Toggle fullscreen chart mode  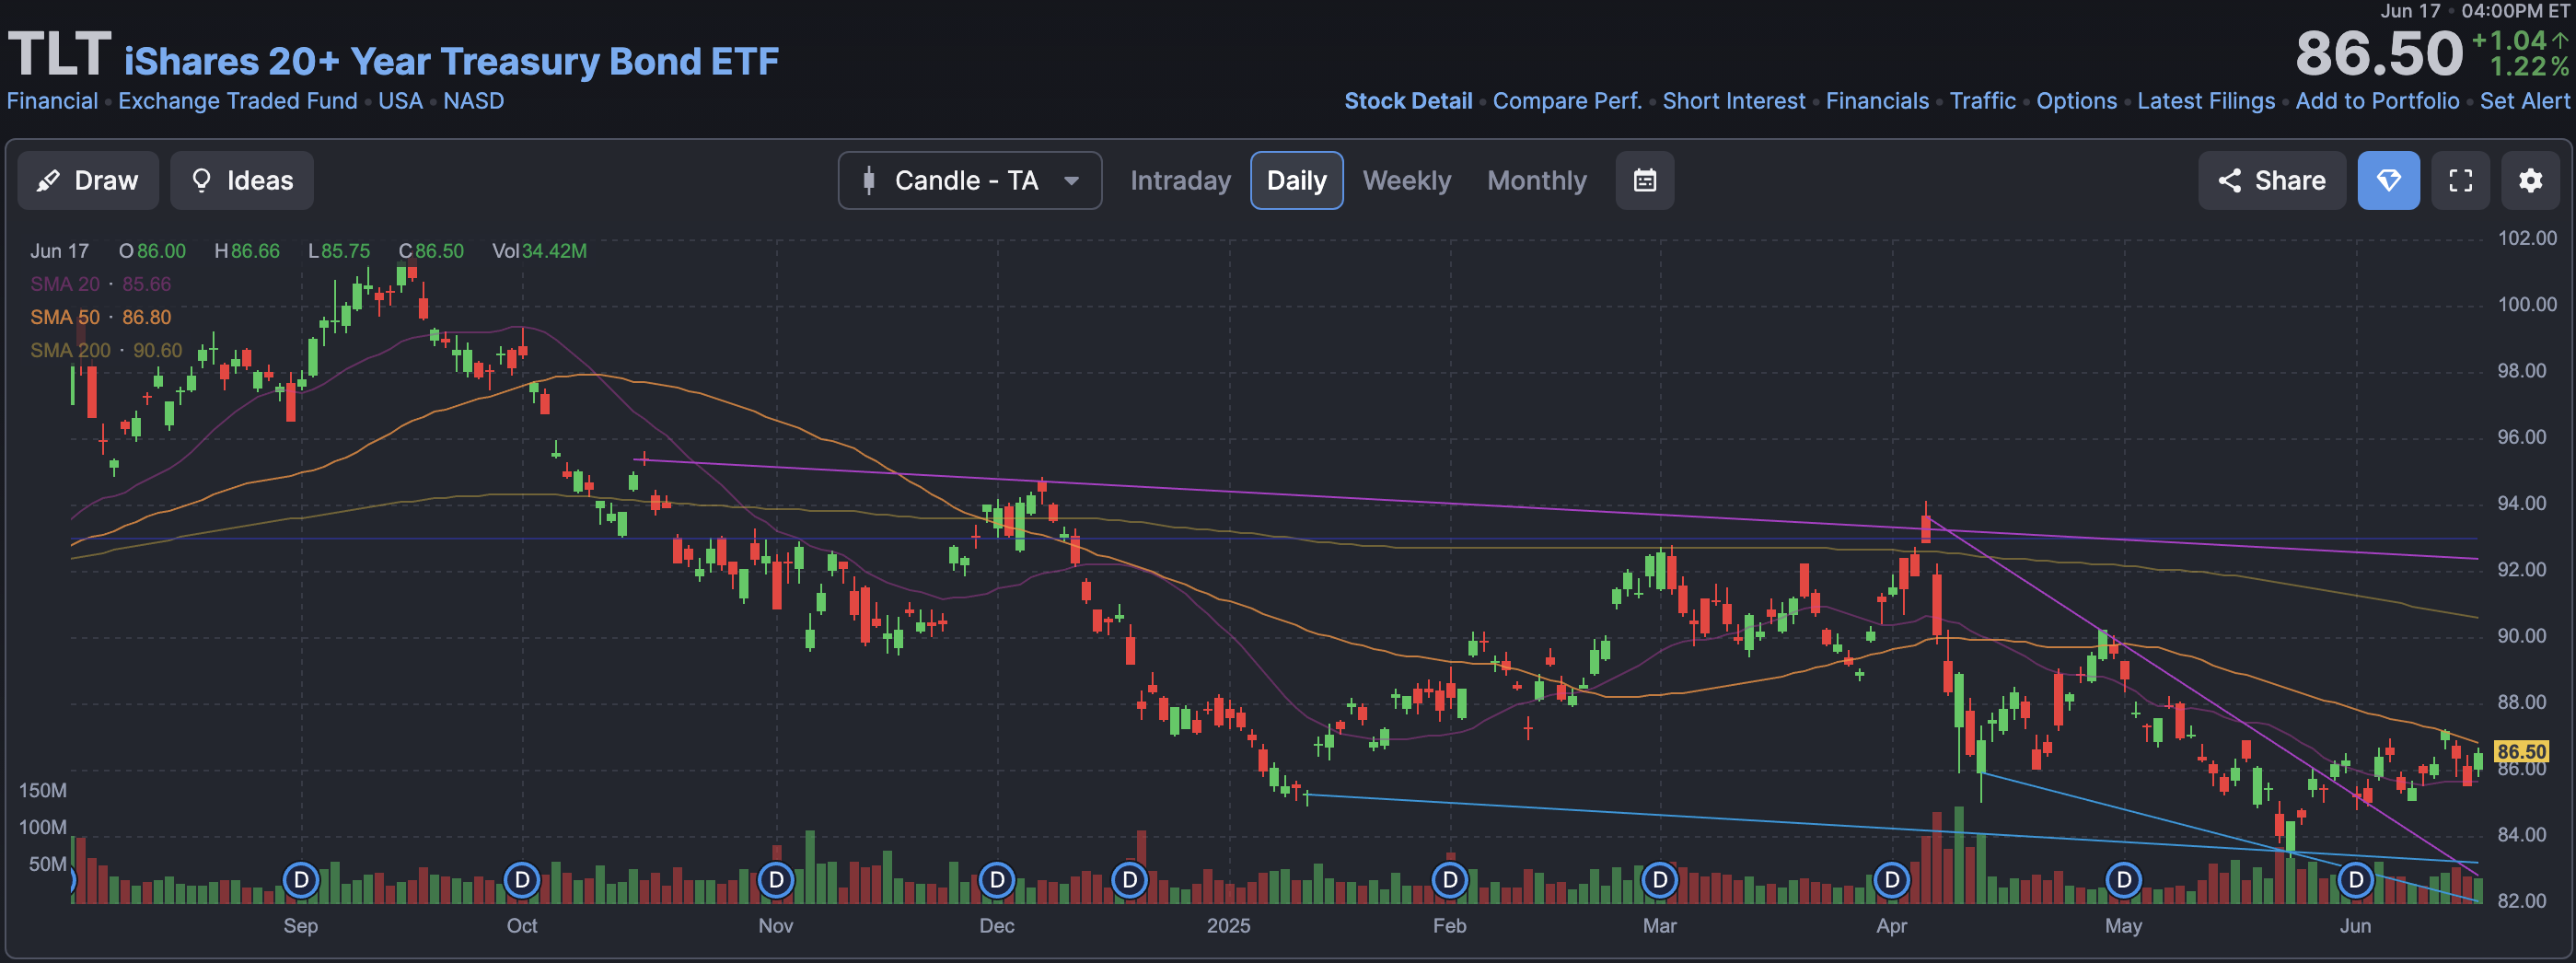coord(2461,180)
